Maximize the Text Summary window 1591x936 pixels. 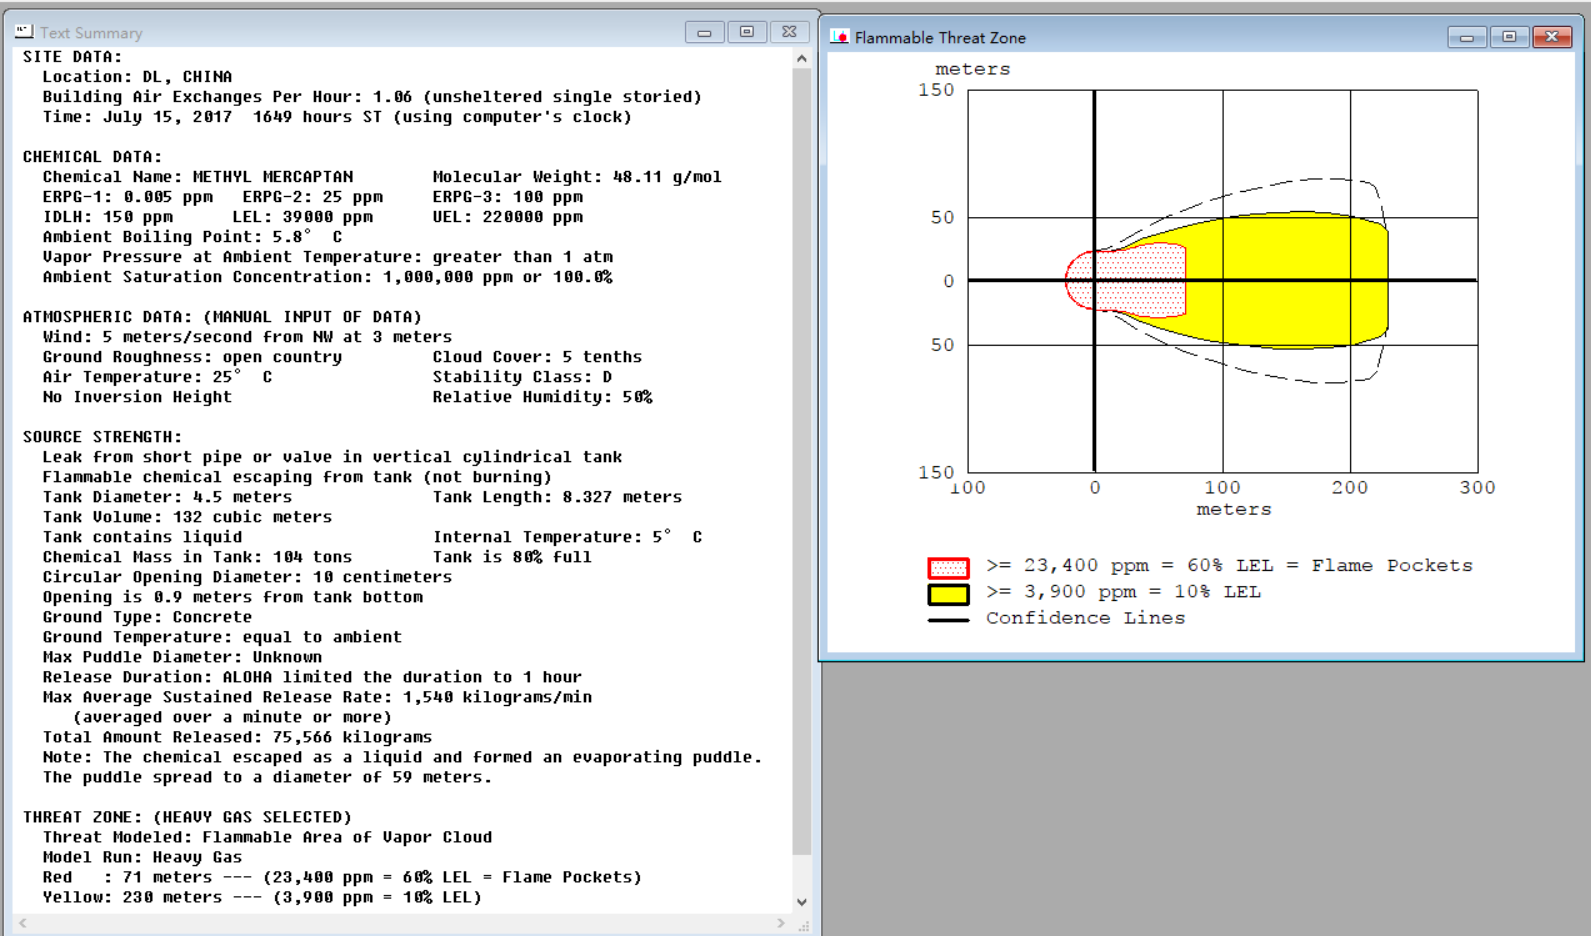(746, 32)
